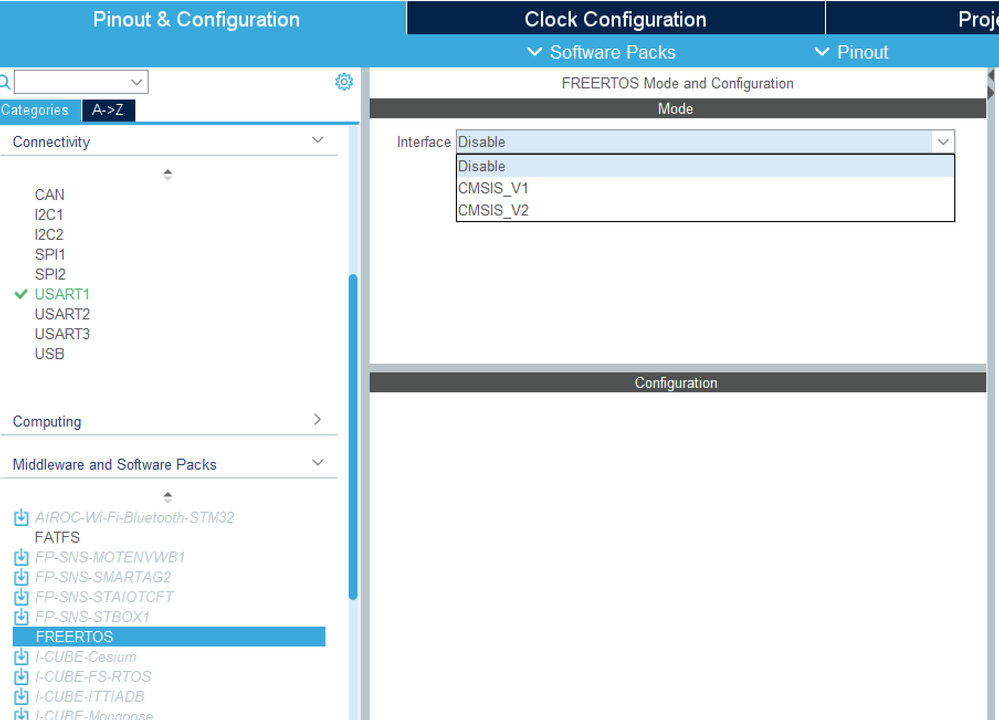The width and height of the screenshot is (999, 720).
Task: Click download icon beside FP-SNS-STBOX1
Action: [x=21, y=616]
